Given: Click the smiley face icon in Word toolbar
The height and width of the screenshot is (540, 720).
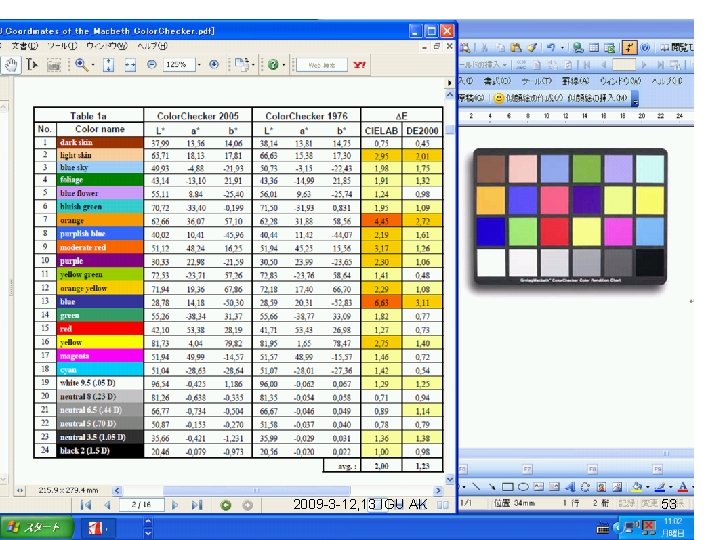Looking at the screenshot, I should tap(498, 98).
